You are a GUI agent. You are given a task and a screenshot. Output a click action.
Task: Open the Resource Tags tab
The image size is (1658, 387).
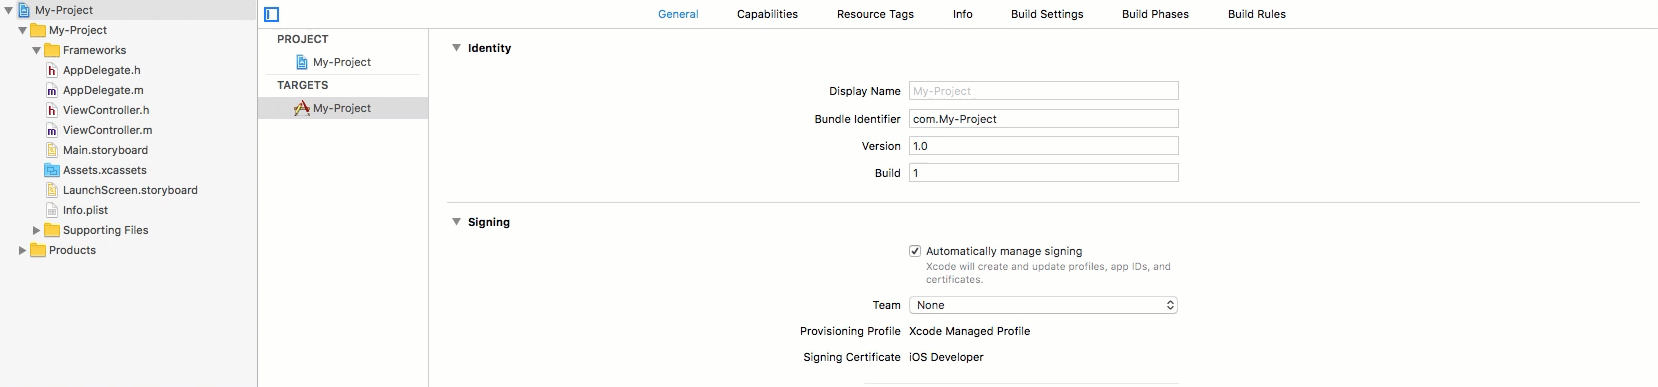click(875, 14)
